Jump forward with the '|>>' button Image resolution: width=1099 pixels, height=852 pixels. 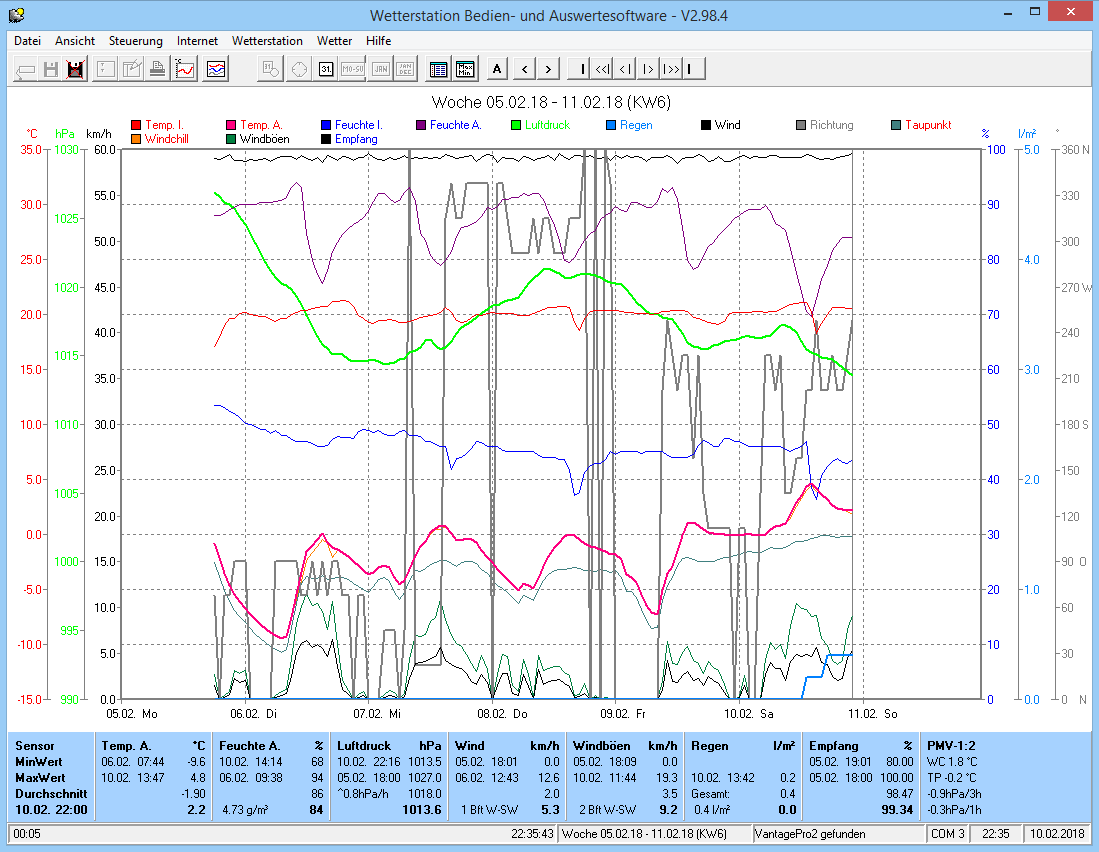pyautogui.click(x=671, y=69)
